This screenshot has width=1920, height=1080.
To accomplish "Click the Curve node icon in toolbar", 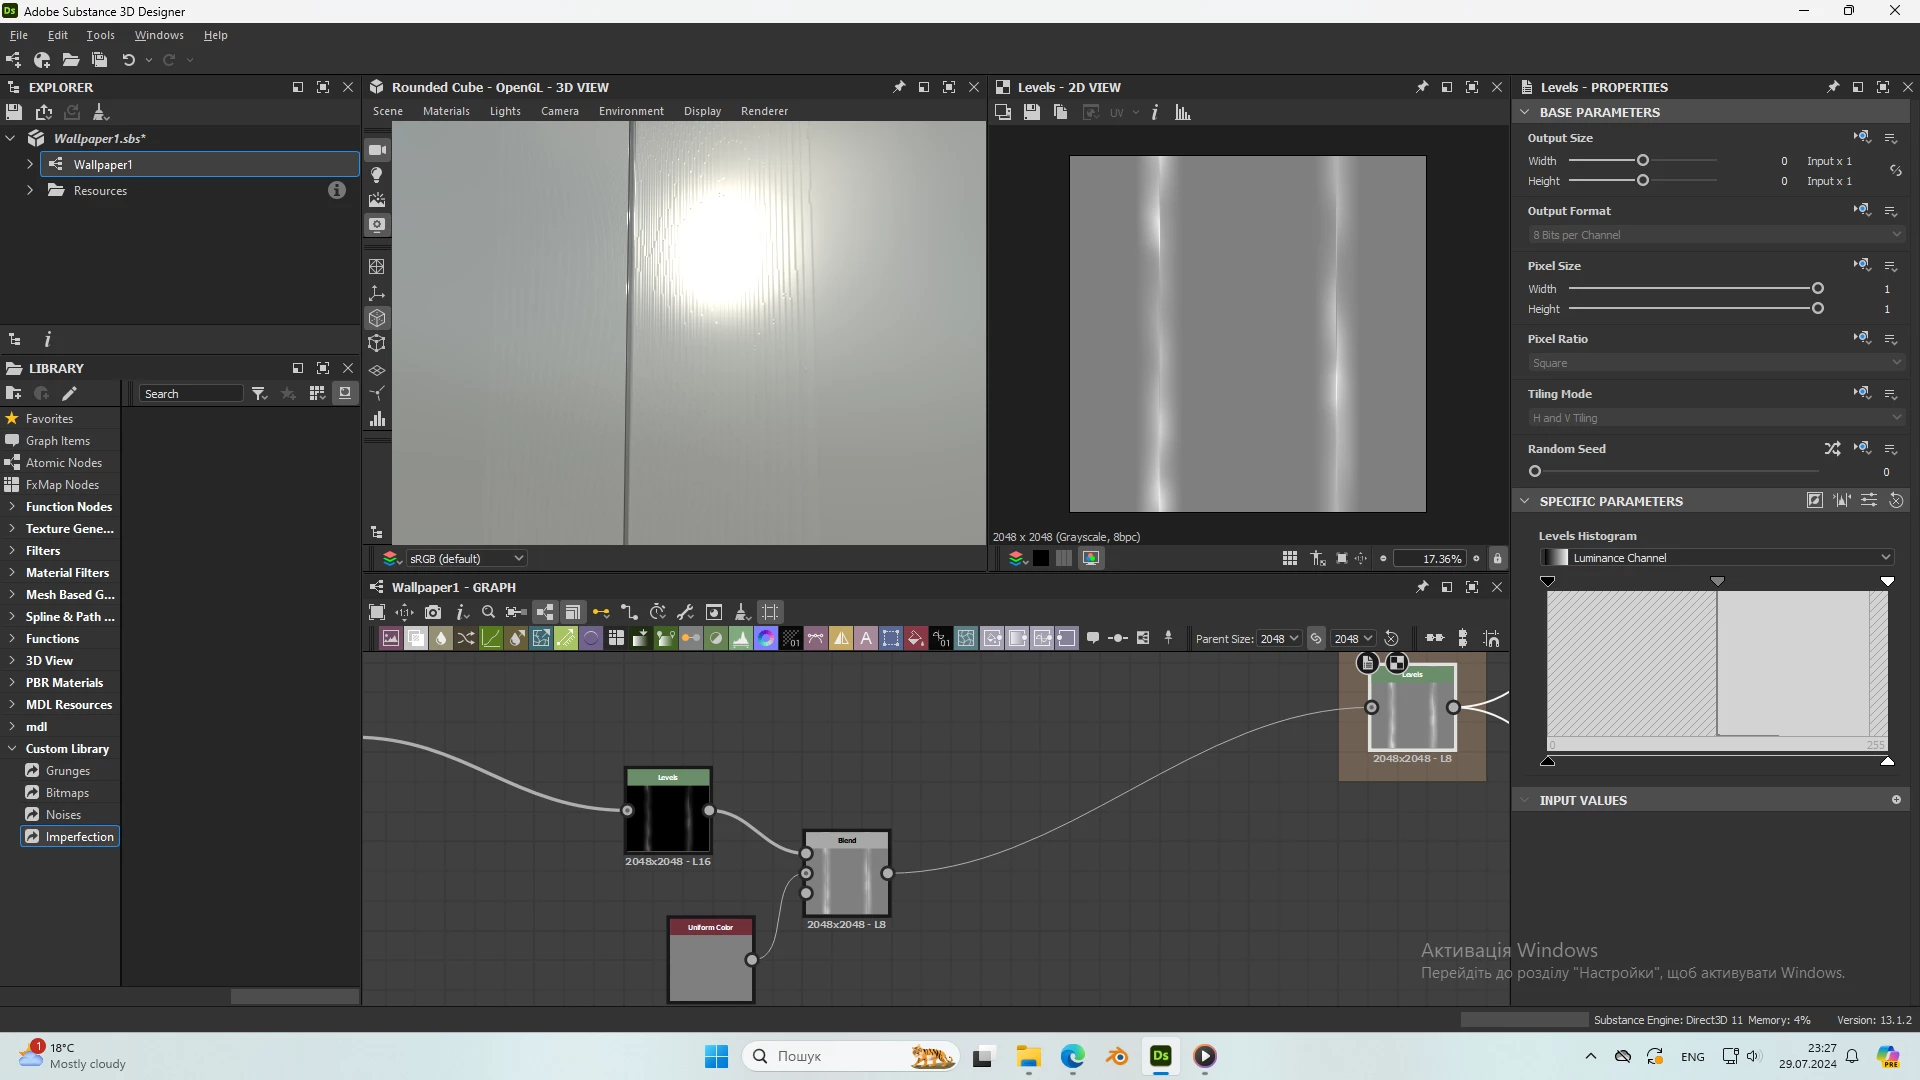I will pos(491,639).
